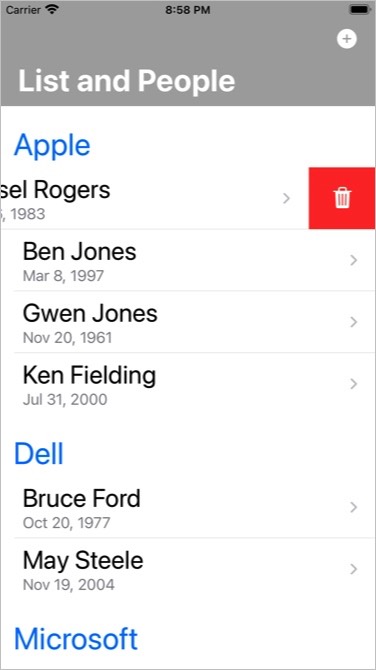This screenshot has width=376, height=670.
Task: Open chevron on Rogers row
Action: pos(287,198)
